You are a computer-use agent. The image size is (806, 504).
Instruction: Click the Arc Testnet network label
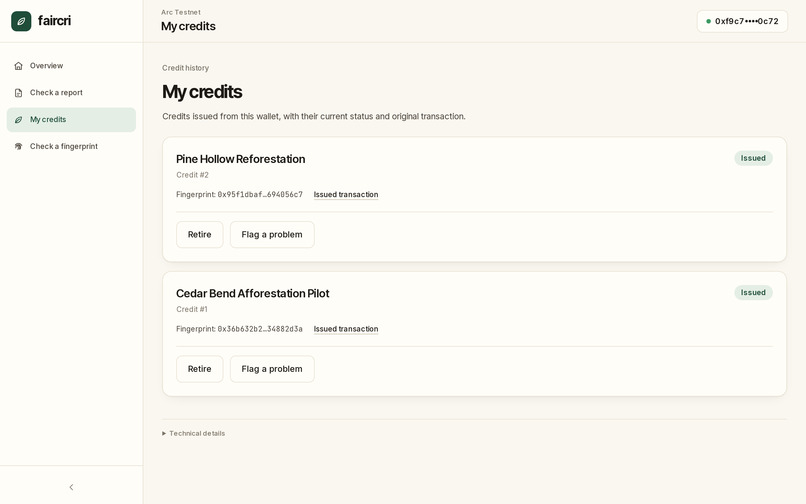[x=181, y=12]
